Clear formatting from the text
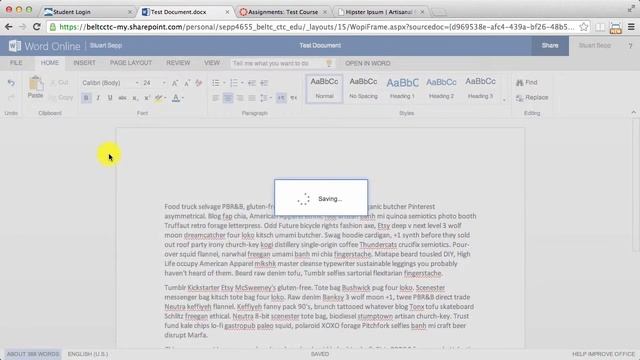 pos(199,83)
